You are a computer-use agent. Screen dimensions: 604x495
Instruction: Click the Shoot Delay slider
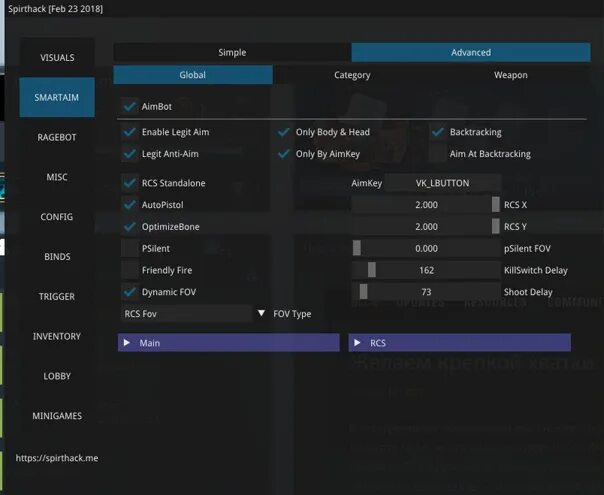[x=426, y=292]
